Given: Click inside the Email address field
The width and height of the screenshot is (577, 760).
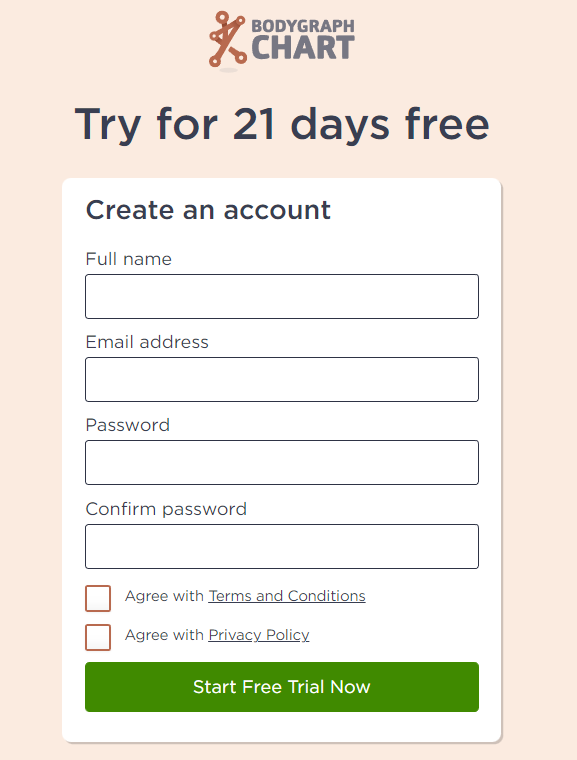Looking at the screenshot, I should pyautogui.click(x=282, y=380).
